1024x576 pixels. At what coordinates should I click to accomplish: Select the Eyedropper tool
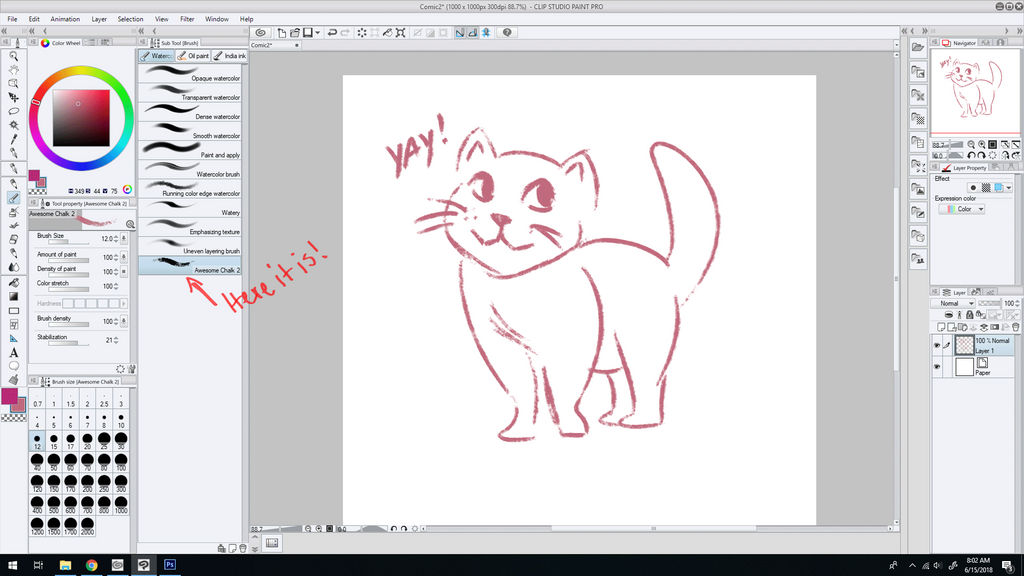pyautogui.click(x=14, y=139)
